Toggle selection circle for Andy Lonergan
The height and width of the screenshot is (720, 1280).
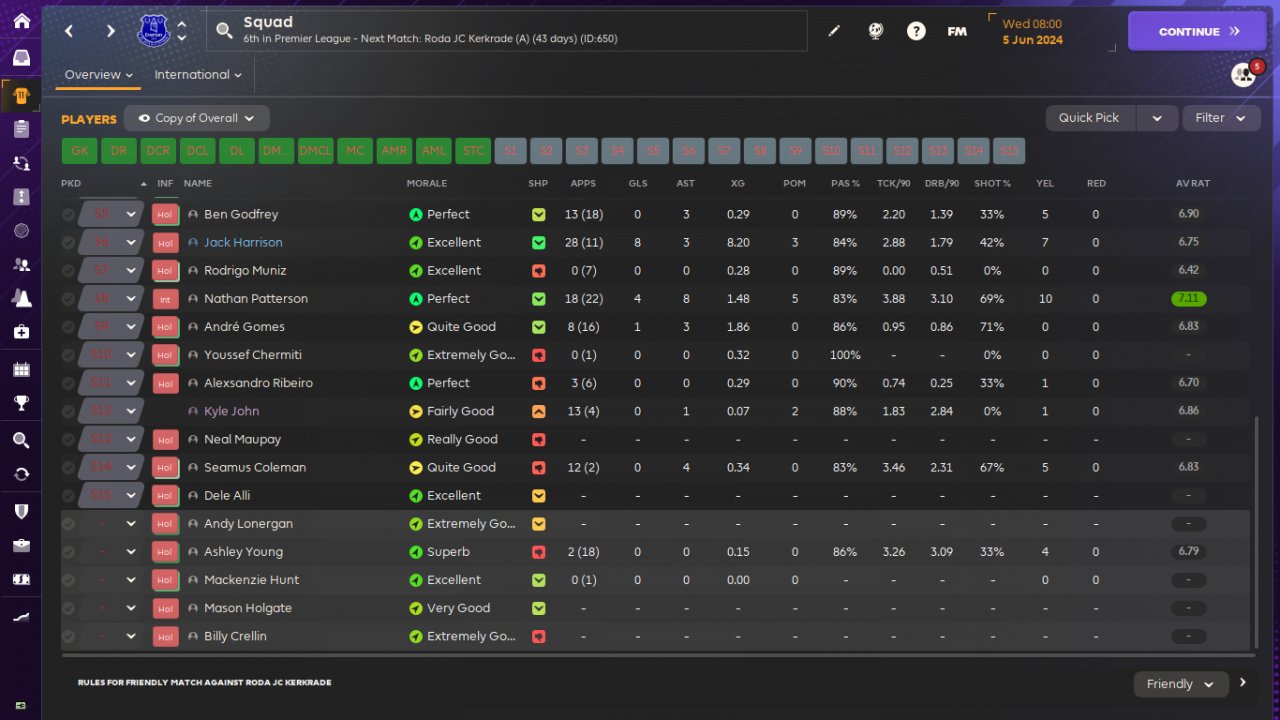[68, 524]
